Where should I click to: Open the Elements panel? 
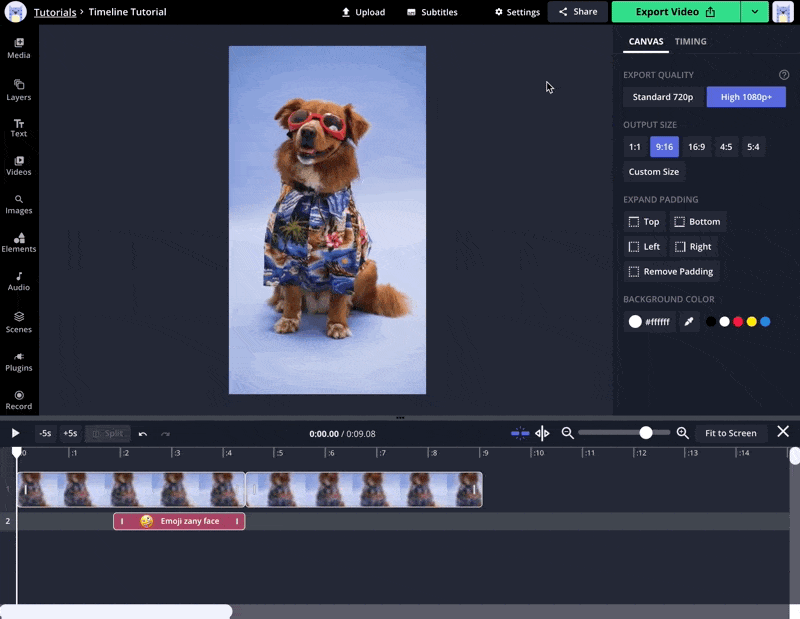click(19, 242)
